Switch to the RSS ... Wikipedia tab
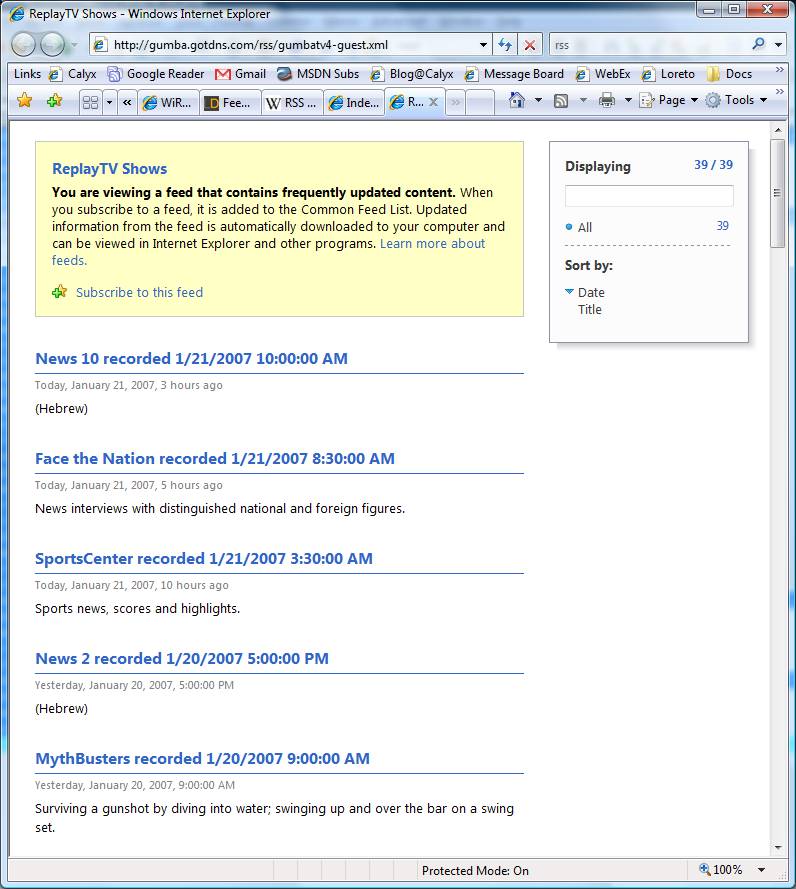The height and width of the screenshot is (889, 796). pyautogui.click(x=292, y=103)
